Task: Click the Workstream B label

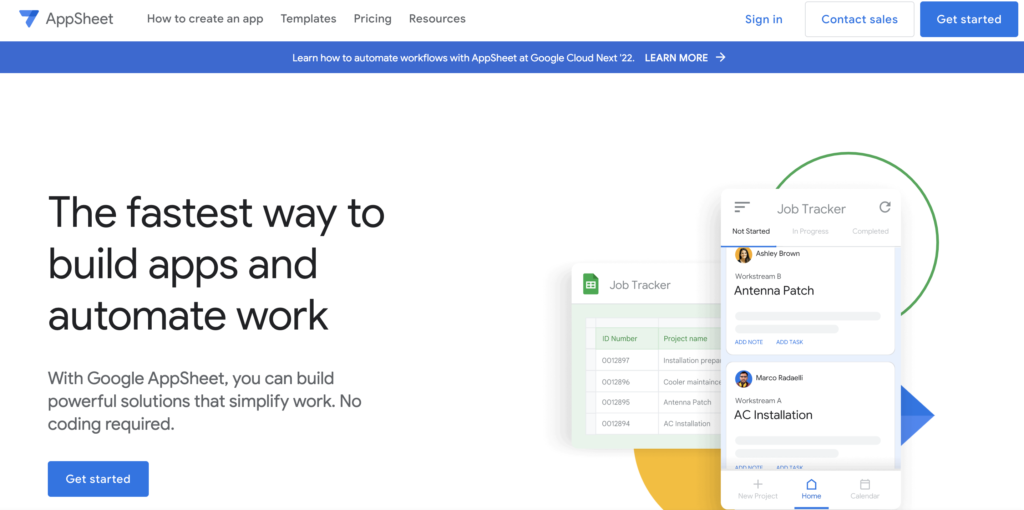Action: [x=758, y=276]
